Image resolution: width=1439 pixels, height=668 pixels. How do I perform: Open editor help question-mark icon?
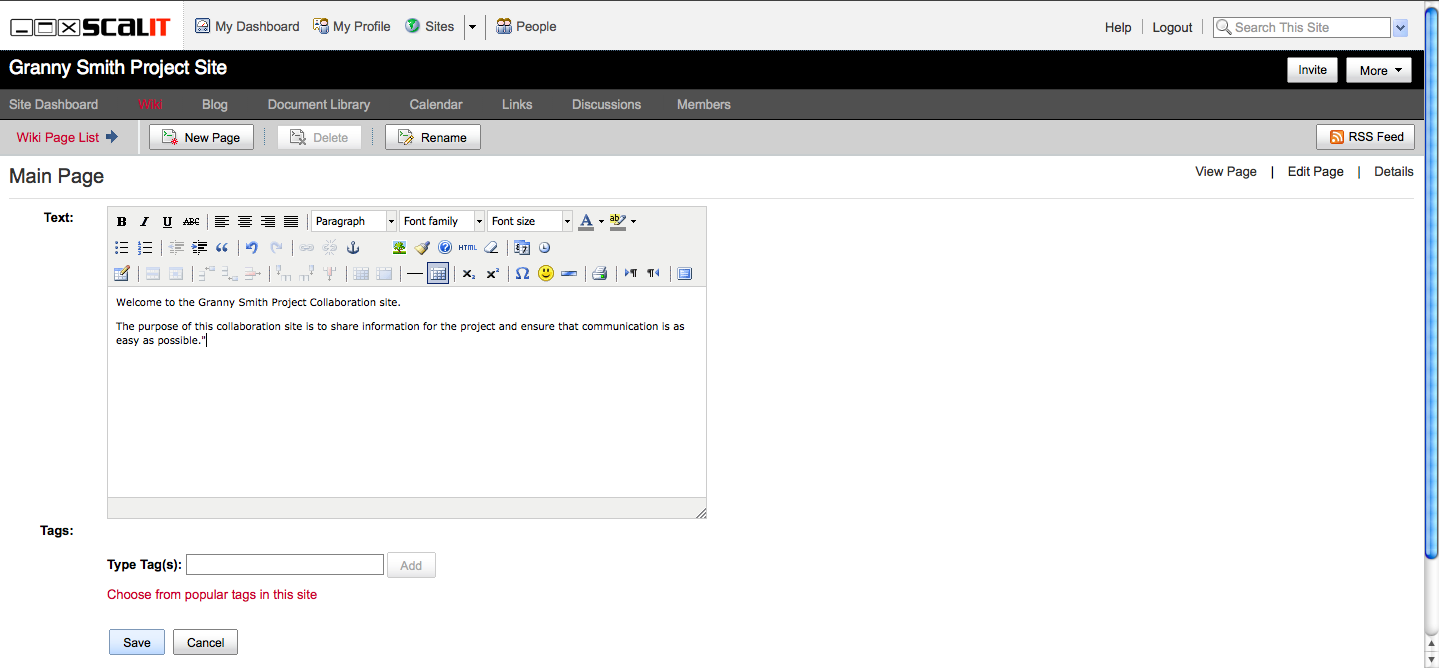[445, 248]
